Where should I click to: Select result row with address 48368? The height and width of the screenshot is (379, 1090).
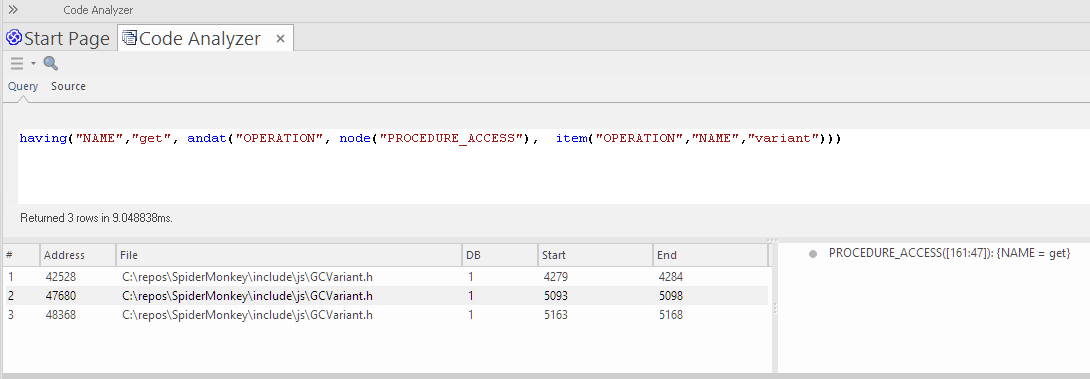pos(387,314)
